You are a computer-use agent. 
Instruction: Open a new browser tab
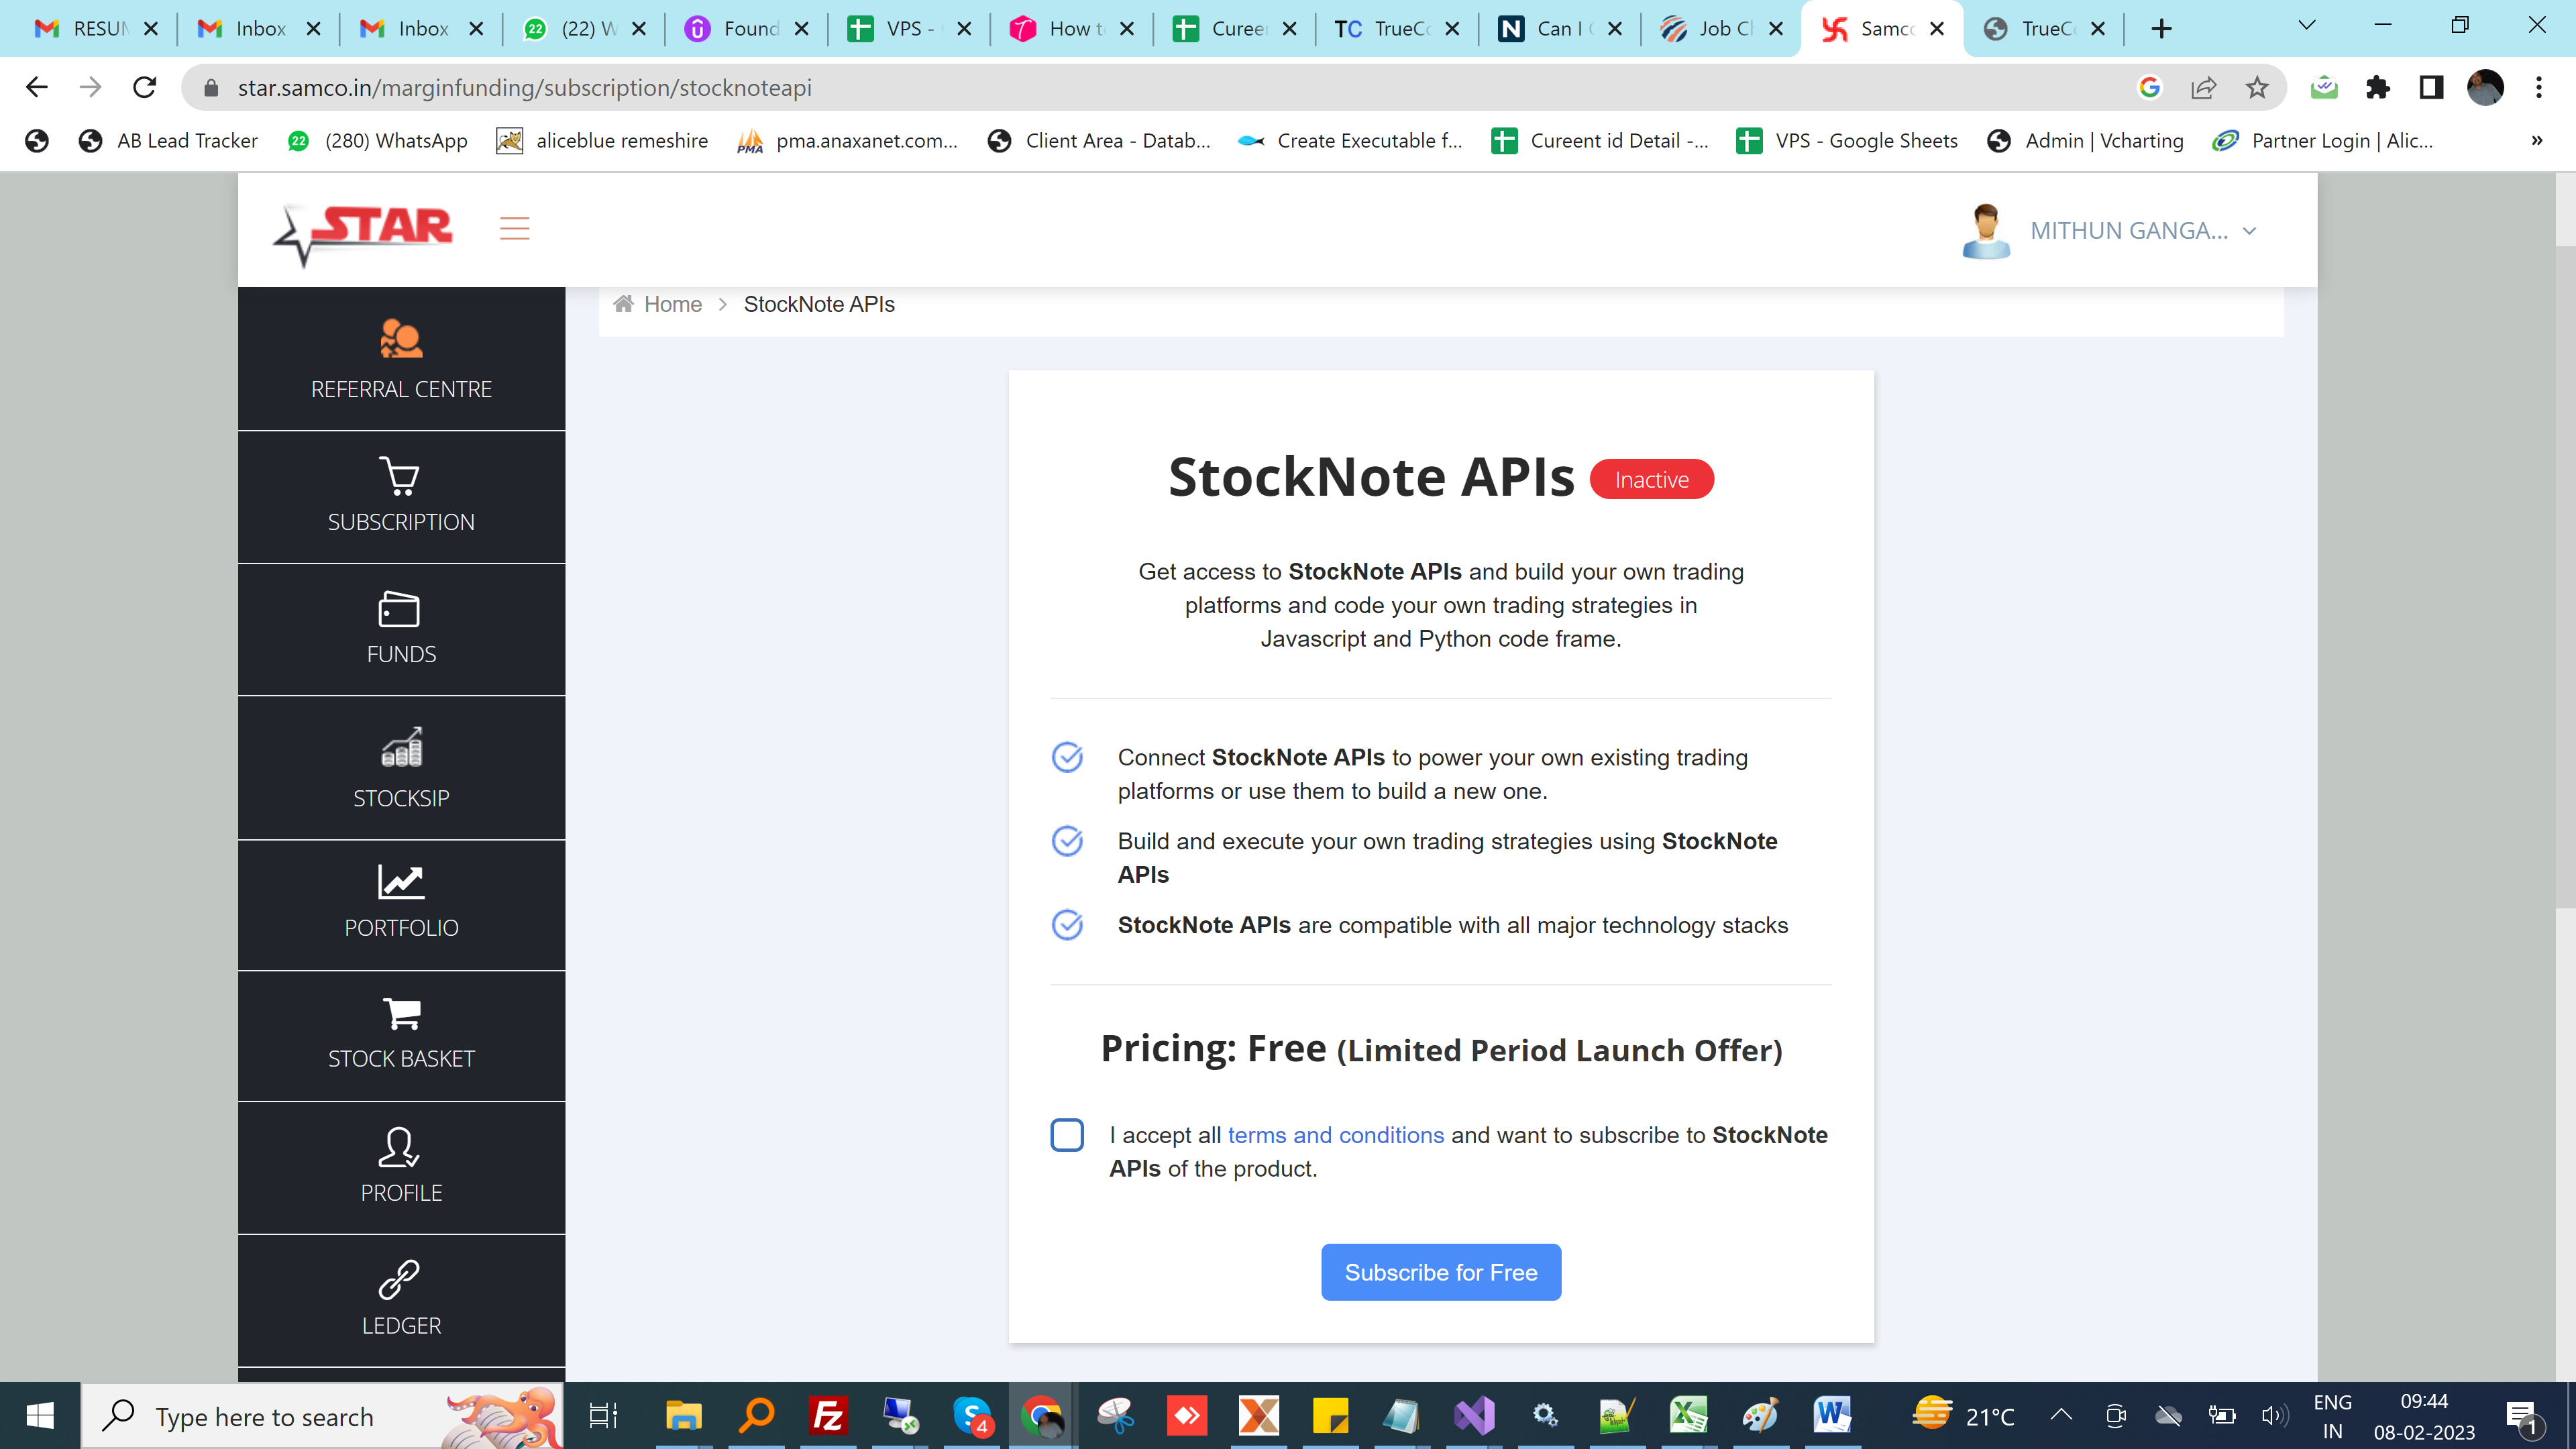(2161, 29)
